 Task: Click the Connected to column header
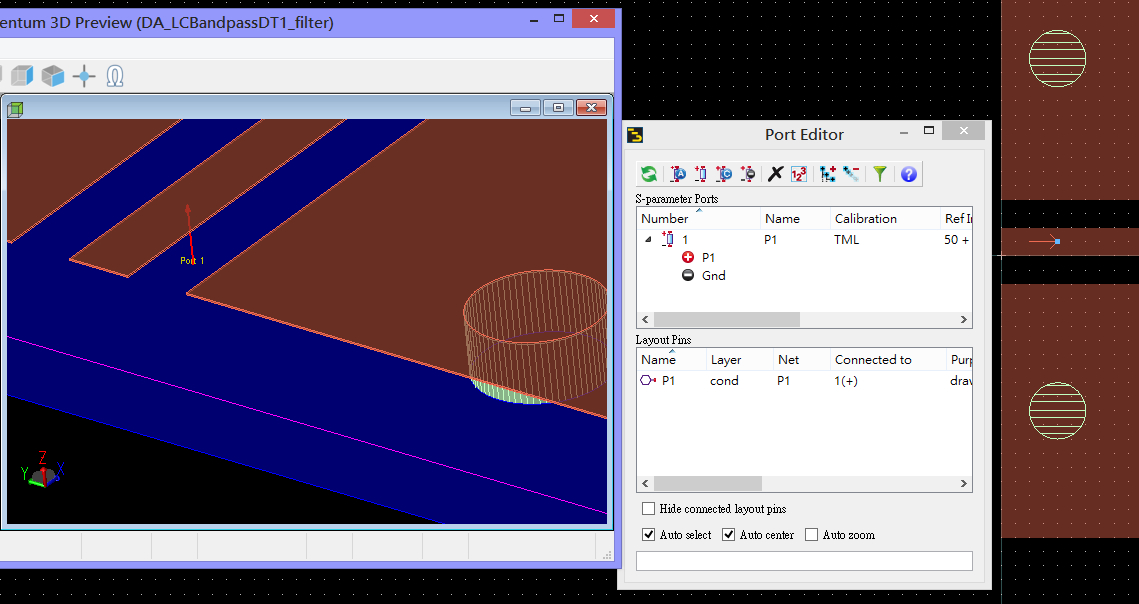(888, 359)
